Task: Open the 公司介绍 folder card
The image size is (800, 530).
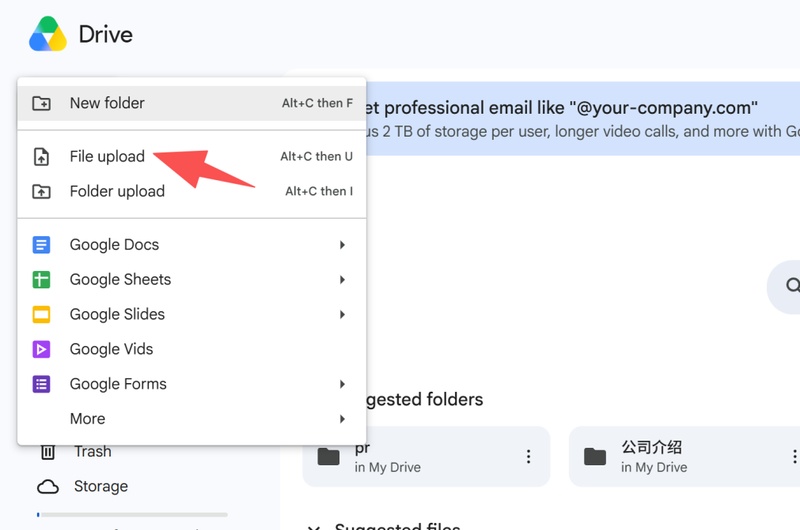Action: point(684,457)
